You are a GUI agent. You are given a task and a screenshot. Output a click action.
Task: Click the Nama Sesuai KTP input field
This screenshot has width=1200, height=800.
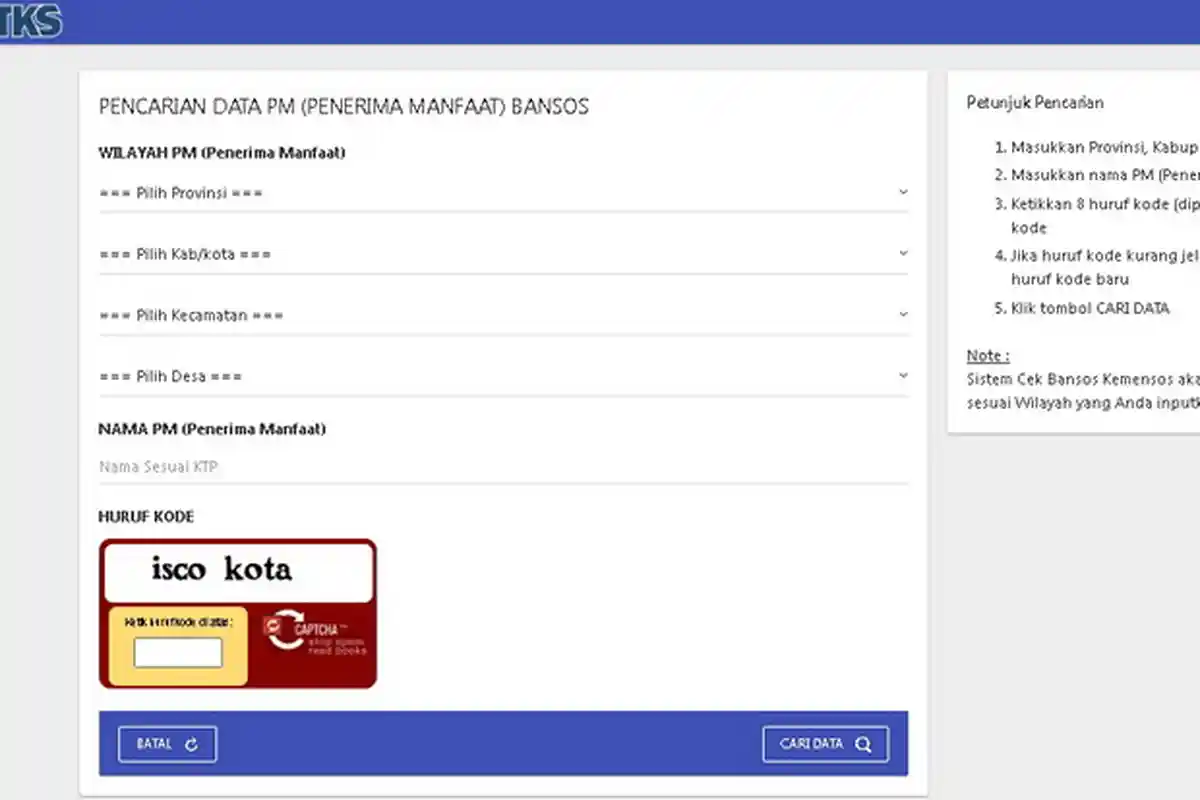click(400, 466)
